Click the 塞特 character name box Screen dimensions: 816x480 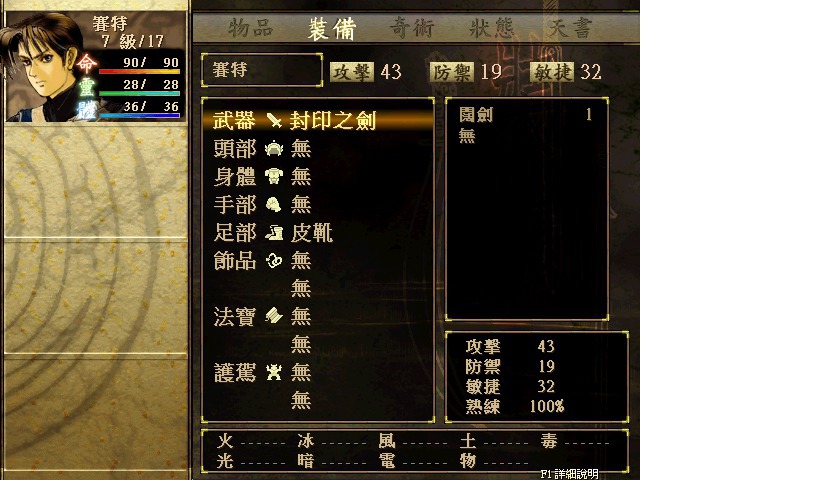262,70
